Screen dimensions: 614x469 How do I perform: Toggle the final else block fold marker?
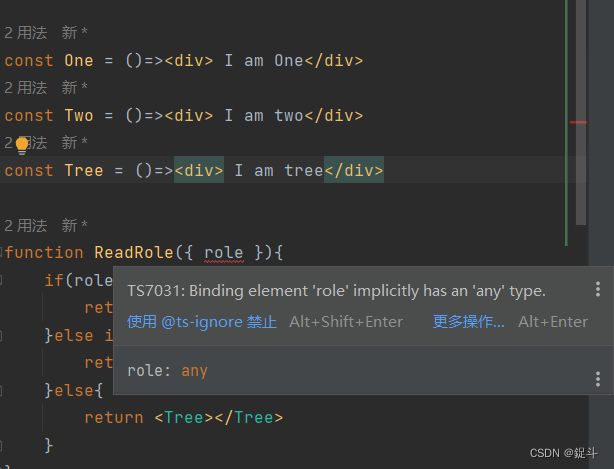coord(1,390)
